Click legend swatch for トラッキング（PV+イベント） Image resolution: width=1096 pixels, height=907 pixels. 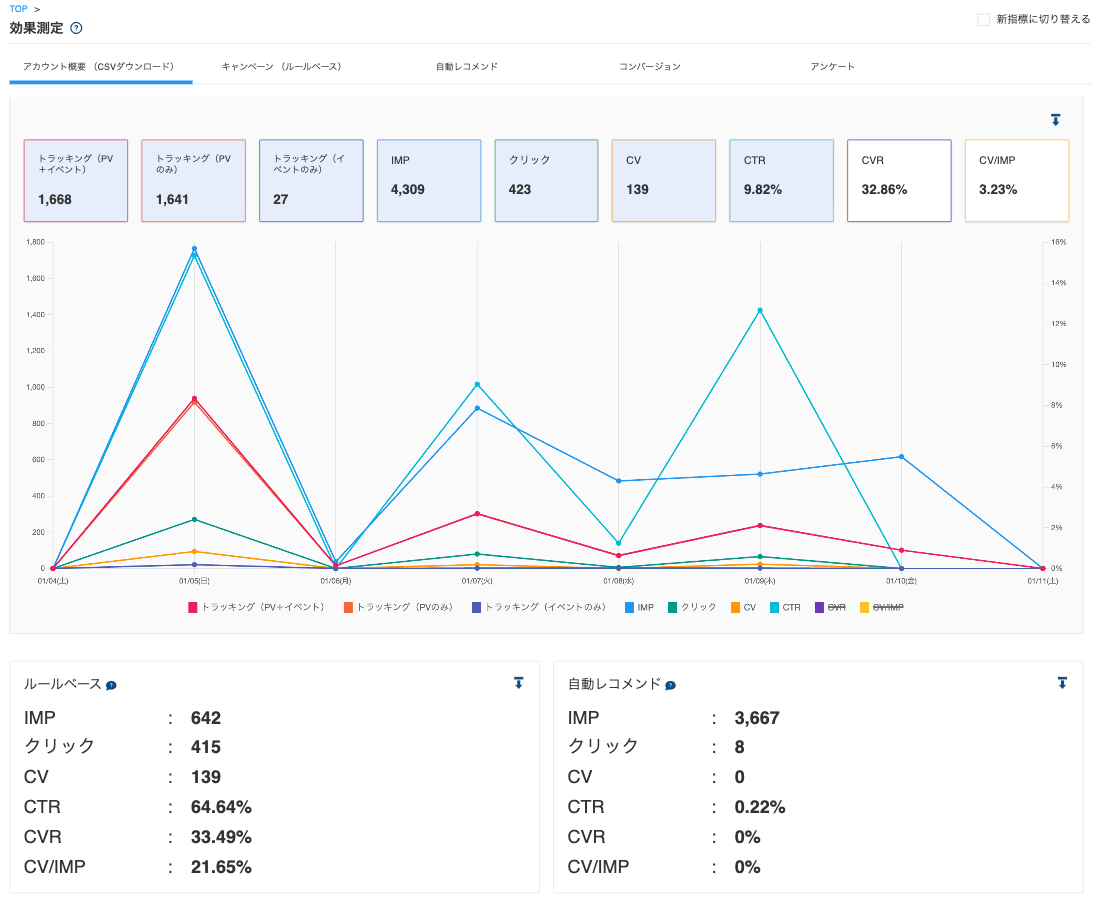point(193,607)
